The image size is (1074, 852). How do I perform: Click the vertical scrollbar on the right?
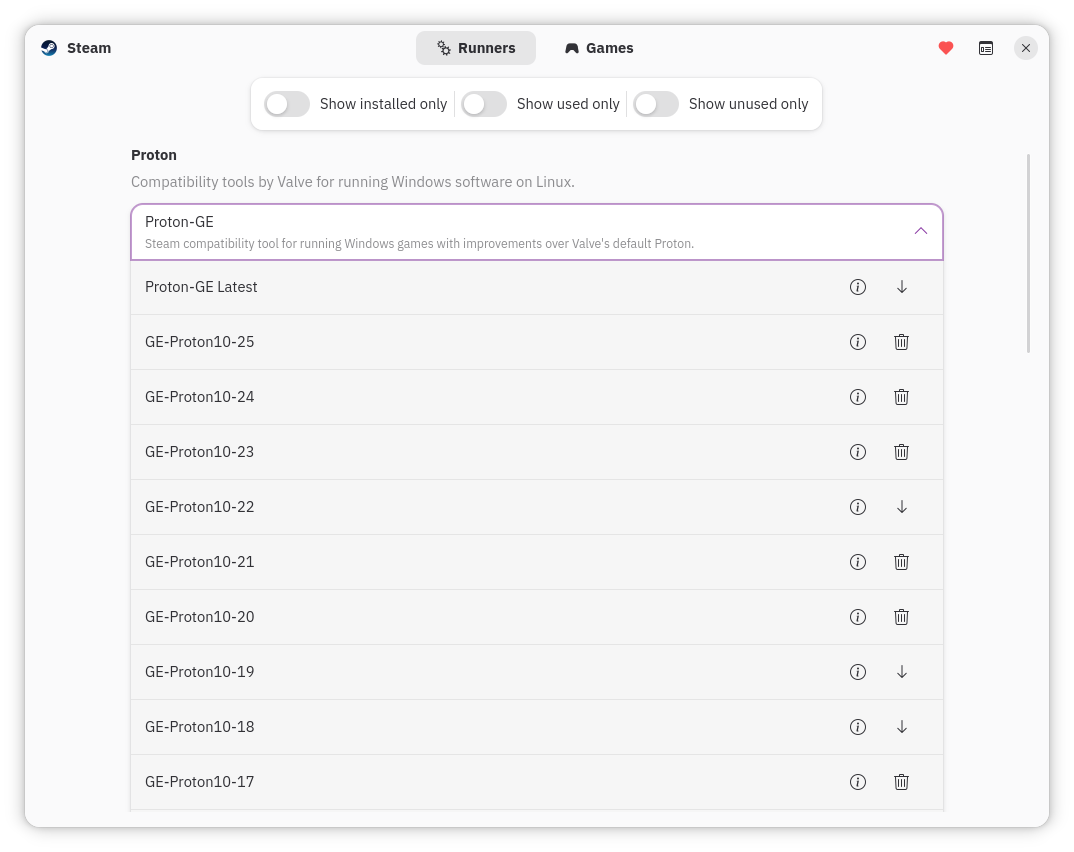[x=1028, y=253]
